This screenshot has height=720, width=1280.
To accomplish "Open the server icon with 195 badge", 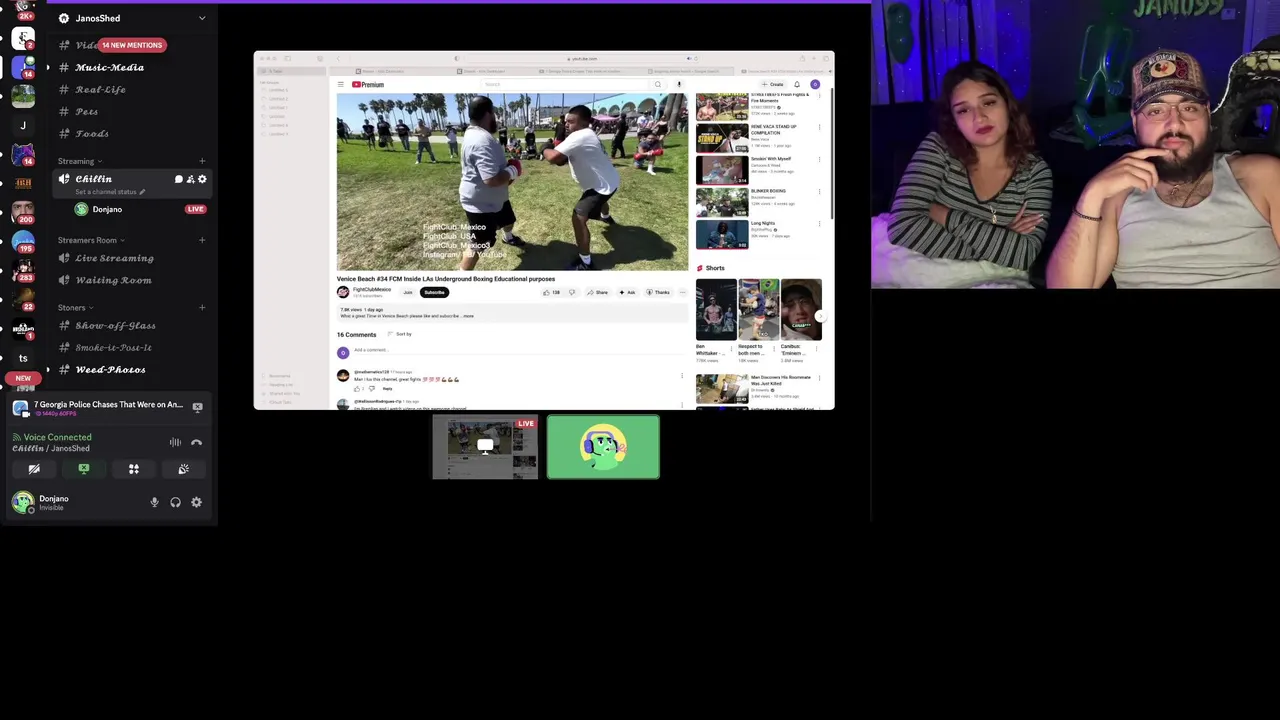I will (x=23, y=242).
